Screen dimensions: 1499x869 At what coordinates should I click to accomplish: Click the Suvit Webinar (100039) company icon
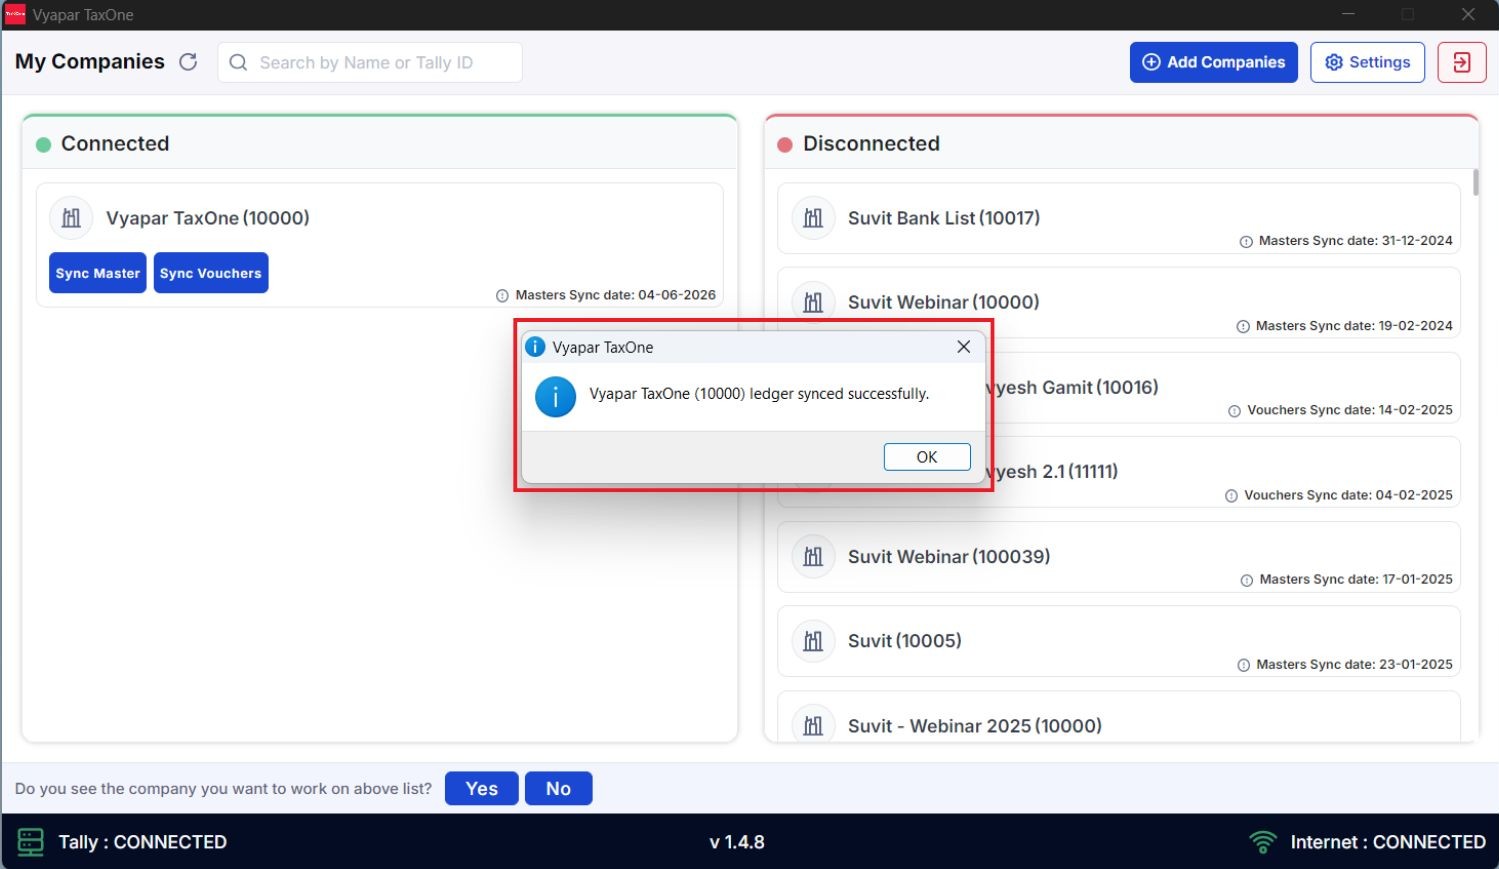pyautogui.click(x=813, y=556)
